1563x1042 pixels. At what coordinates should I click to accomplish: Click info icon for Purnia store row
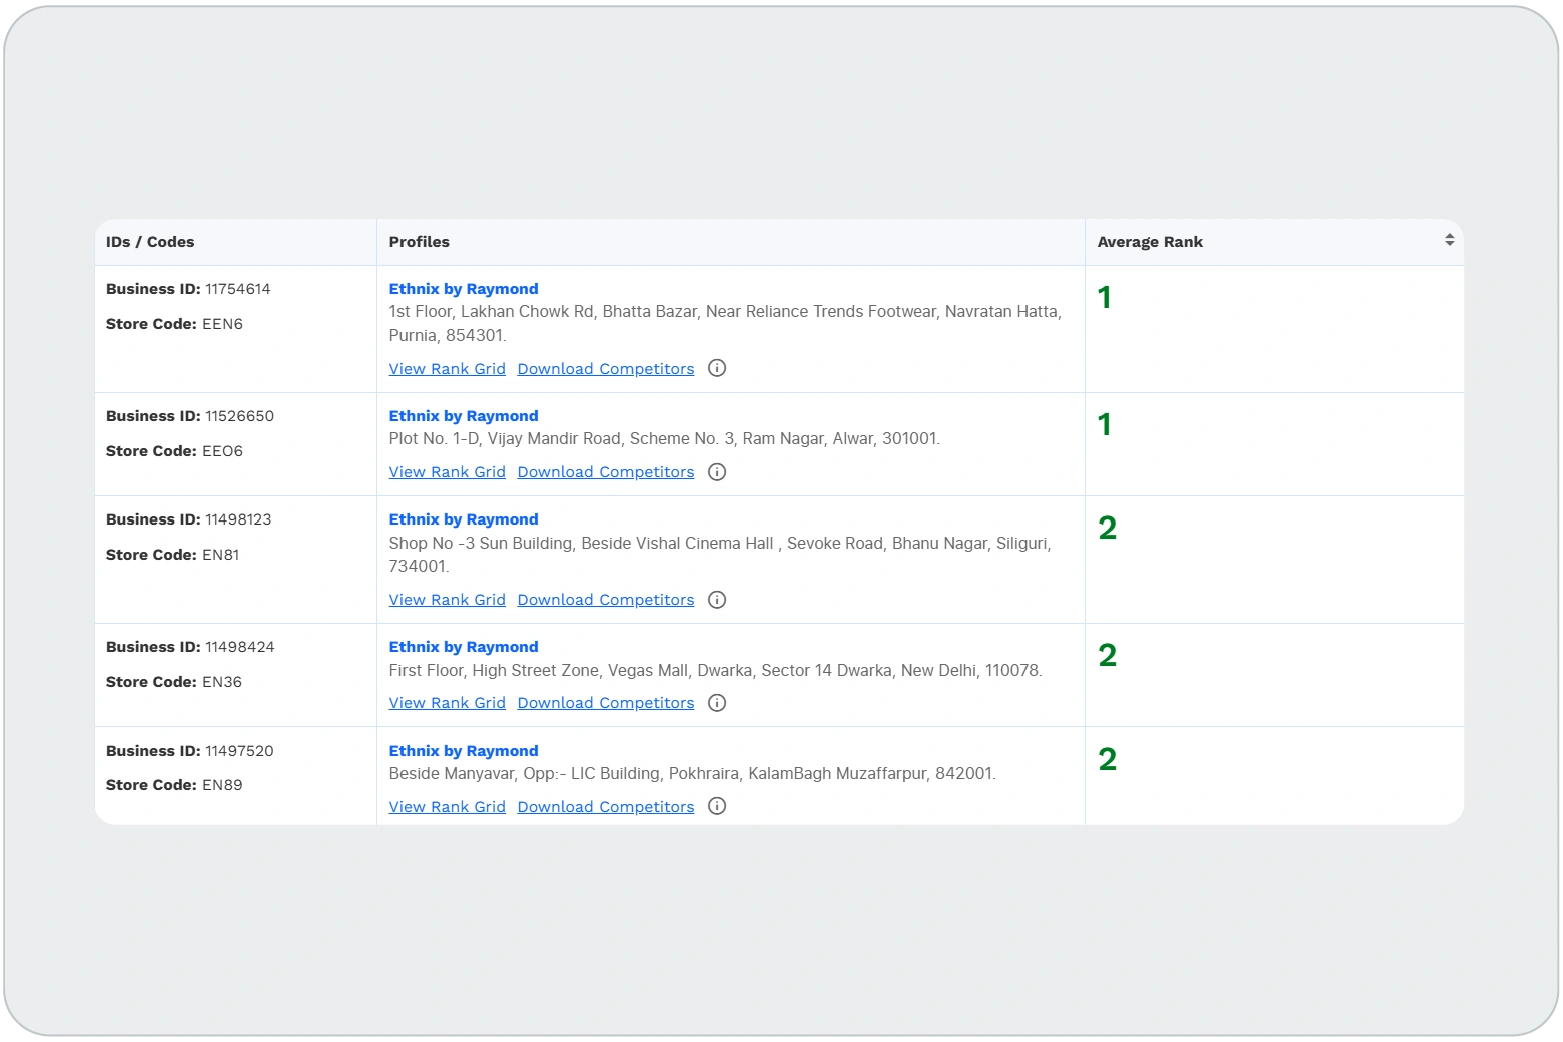point(716,368)
